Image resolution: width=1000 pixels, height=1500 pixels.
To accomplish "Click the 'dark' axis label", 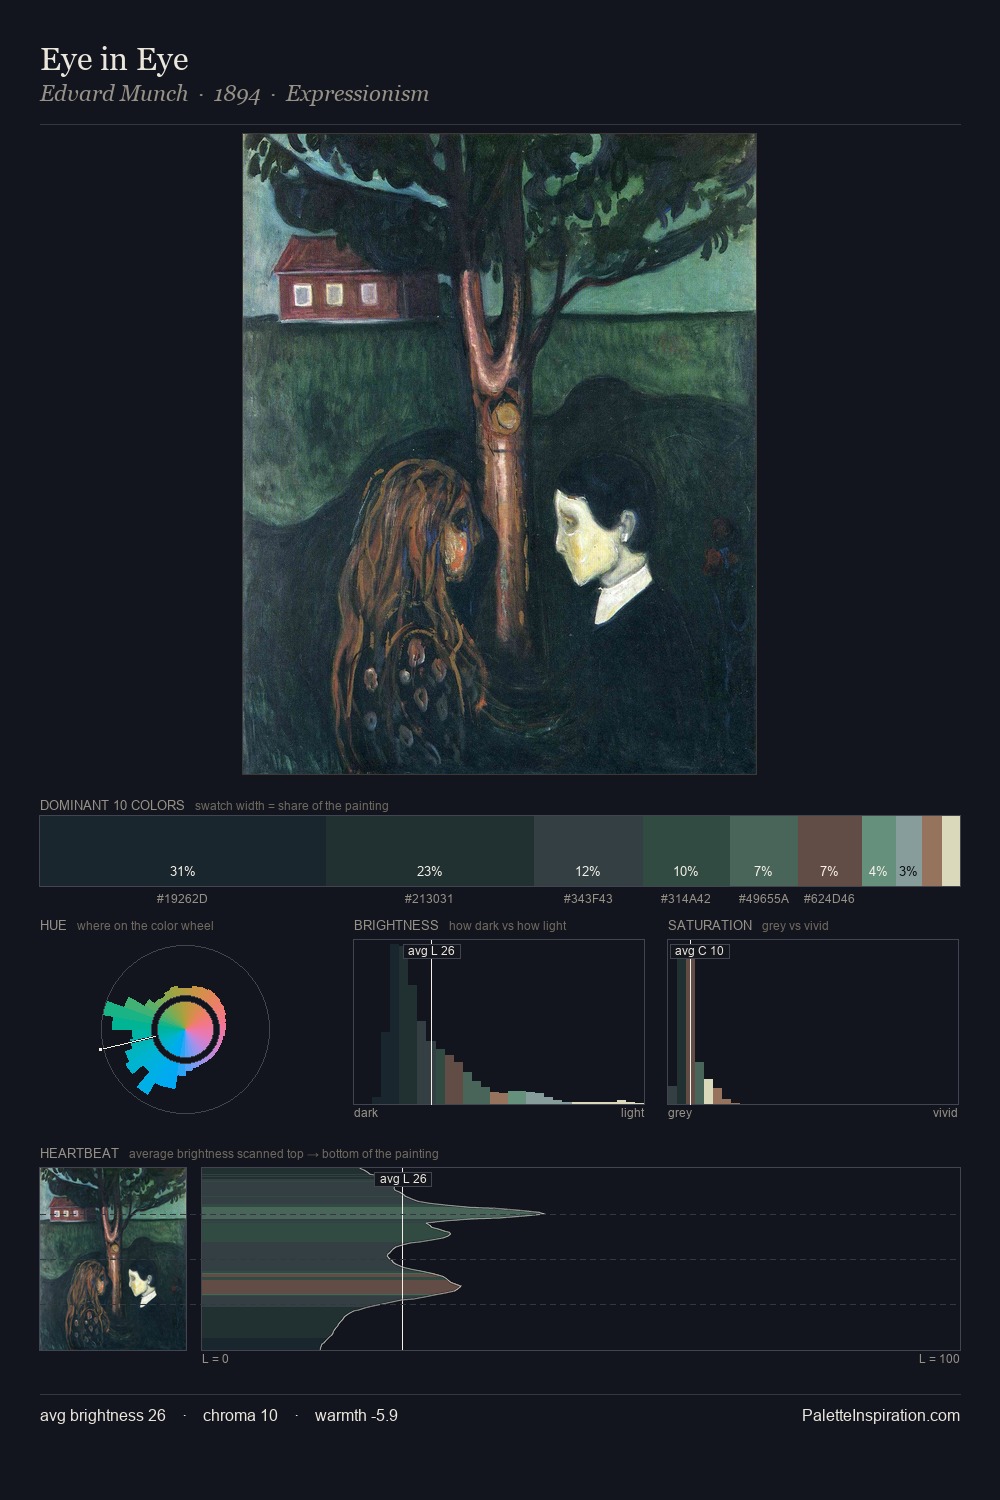I will point(366,1113).
